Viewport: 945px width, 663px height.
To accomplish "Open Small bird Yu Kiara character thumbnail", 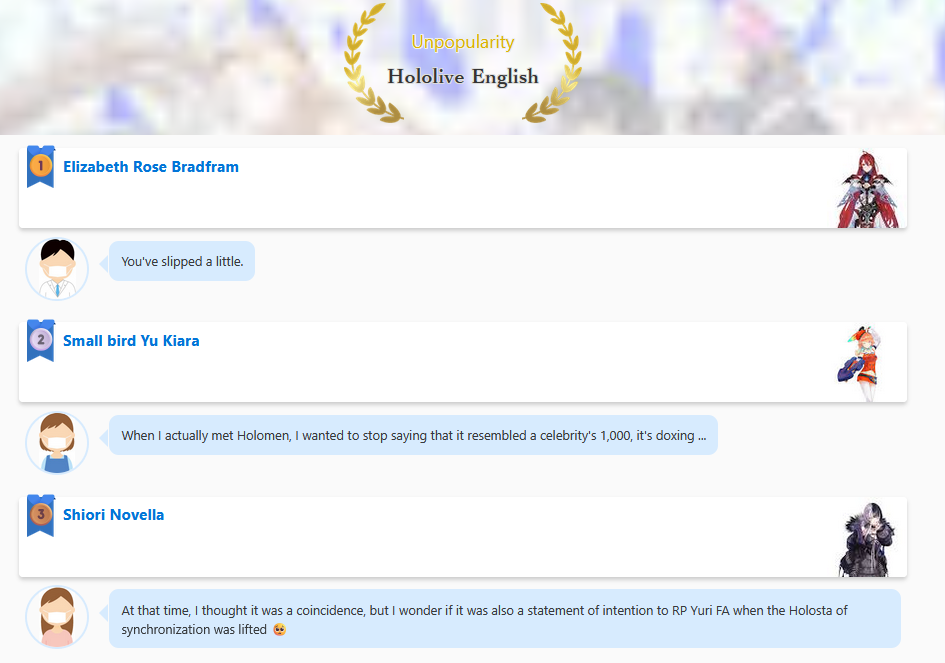I will point(860,363).
